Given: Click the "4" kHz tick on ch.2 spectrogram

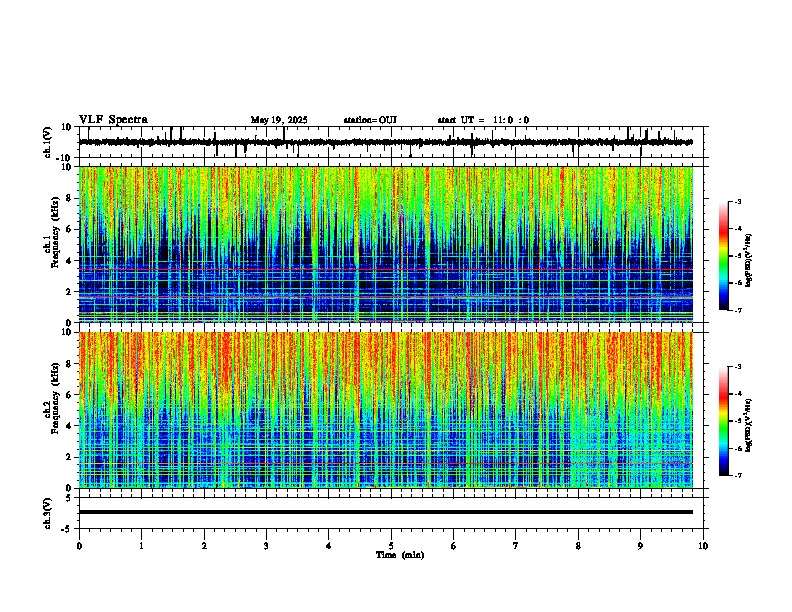Looking at the screenshot, I should pyautogui.click(x=70, y=426).
